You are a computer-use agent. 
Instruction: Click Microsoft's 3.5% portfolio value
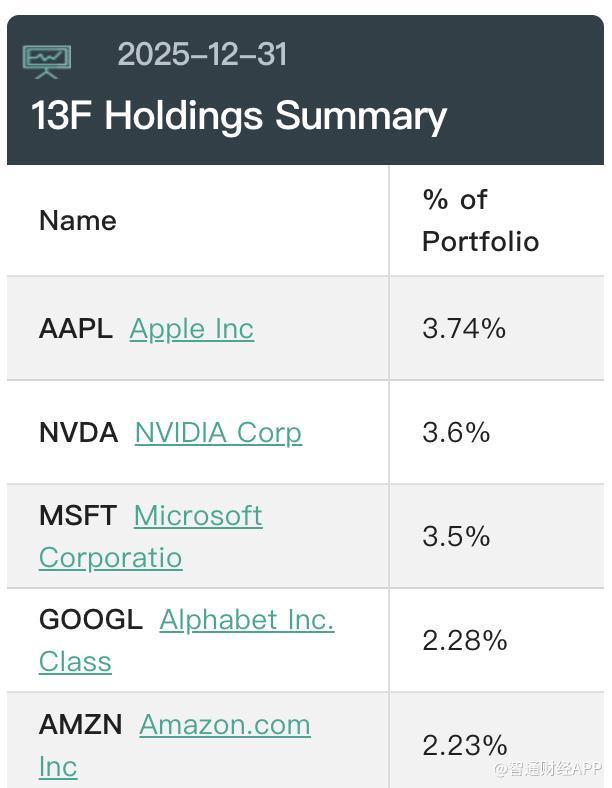pyautogui.click(x=456, y=537)
